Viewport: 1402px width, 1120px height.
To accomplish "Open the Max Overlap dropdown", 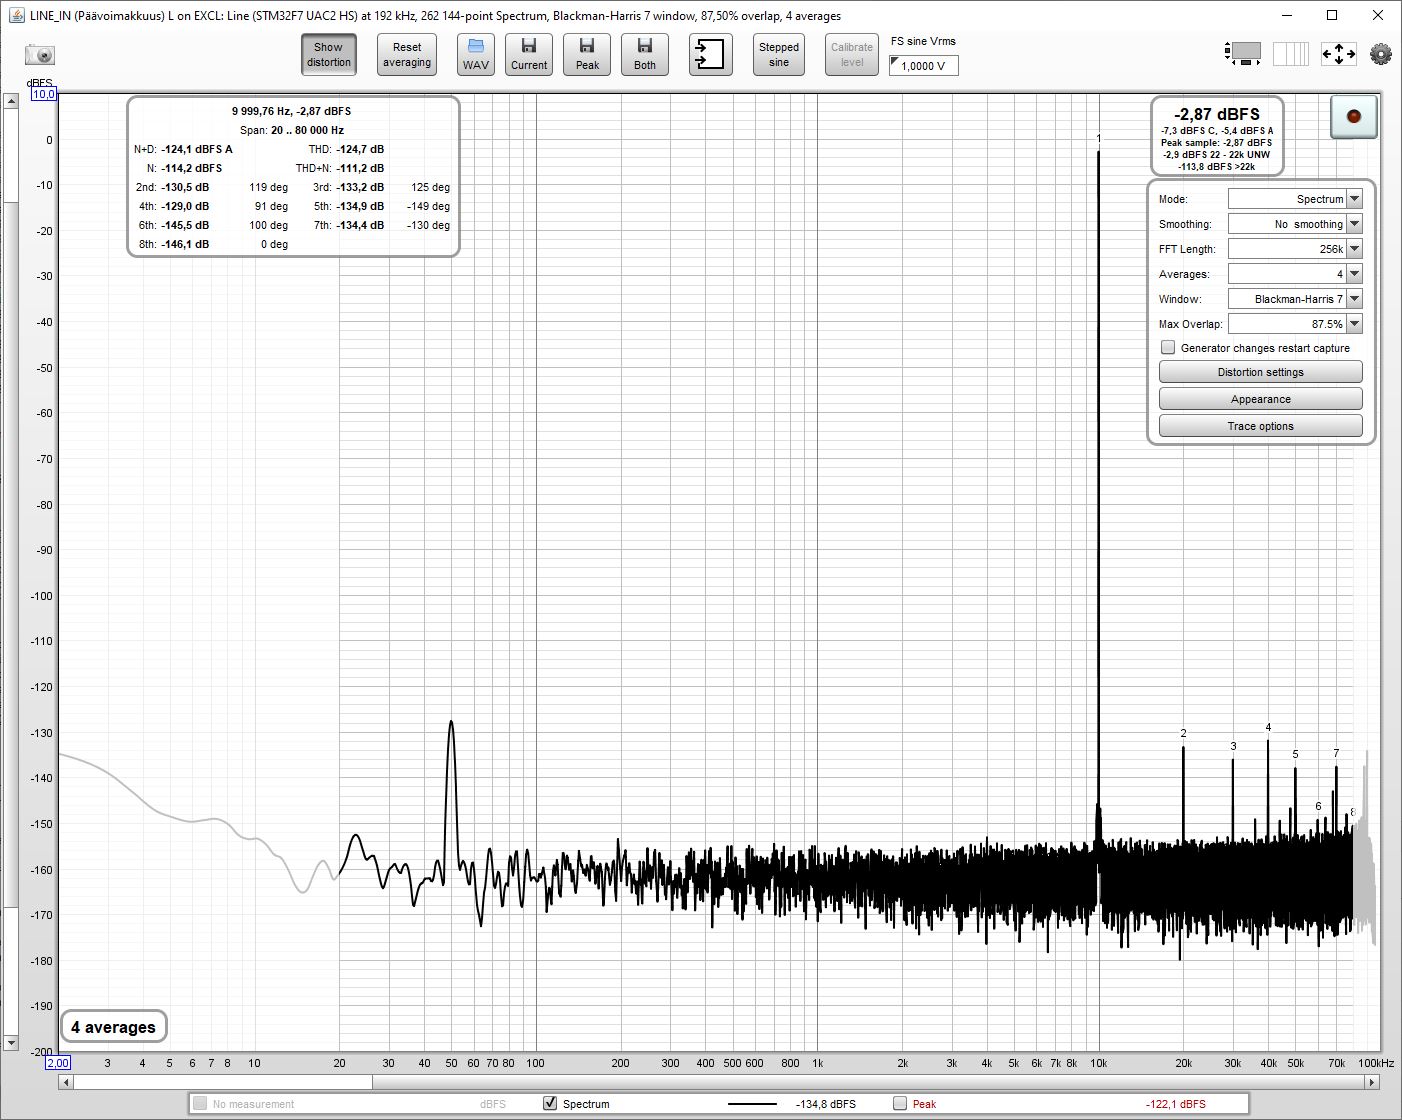I will pos(1295,324).
